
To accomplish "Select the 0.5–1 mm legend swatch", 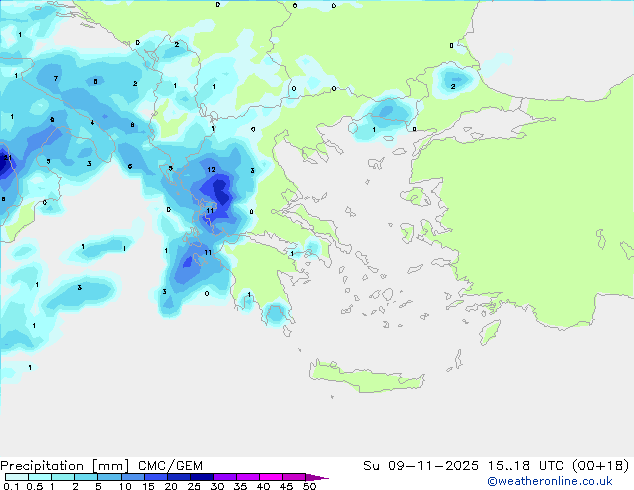I will coord(40,477).
